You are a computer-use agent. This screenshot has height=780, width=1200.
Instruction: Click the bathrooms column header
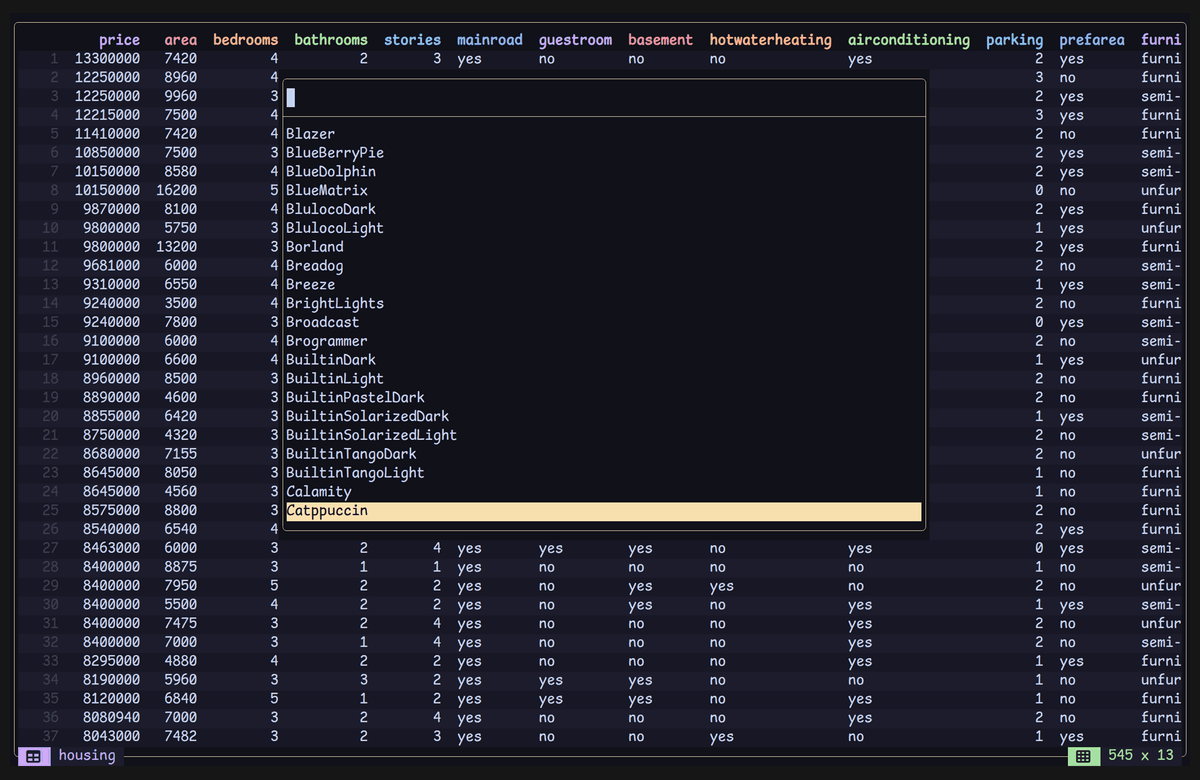(331, 40)
